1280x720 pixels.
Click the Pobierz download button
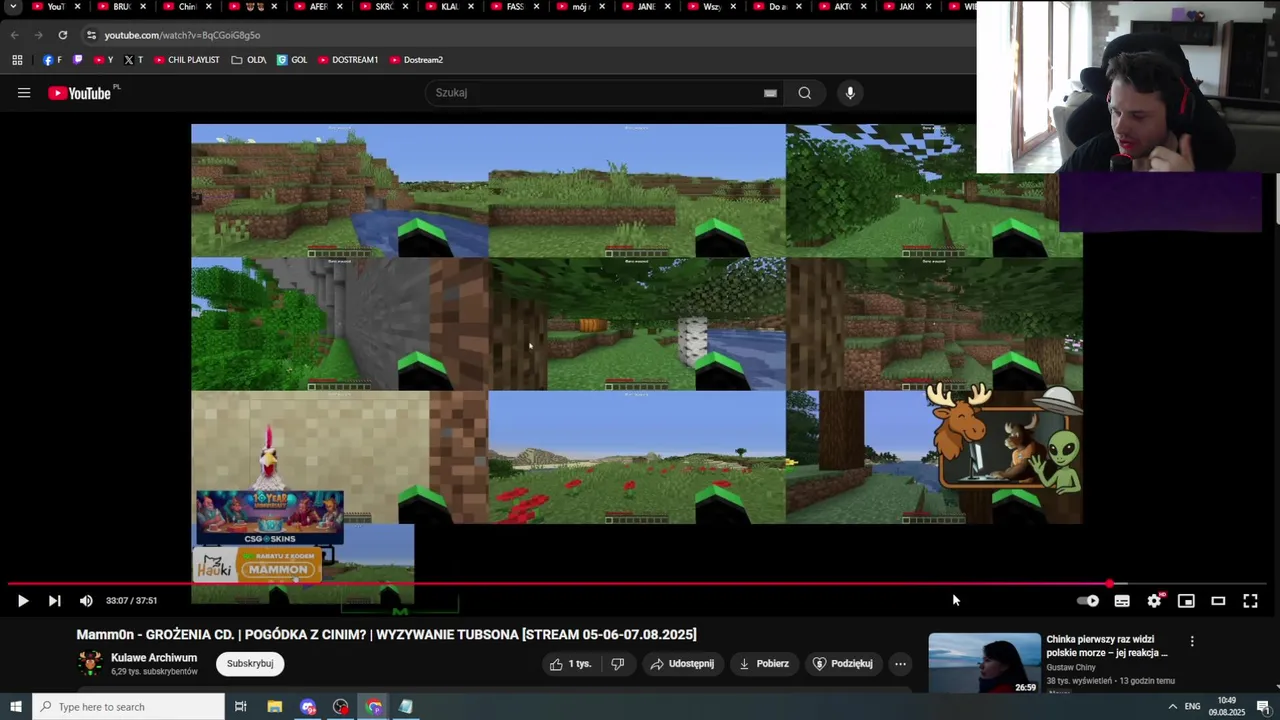(764, 664)
